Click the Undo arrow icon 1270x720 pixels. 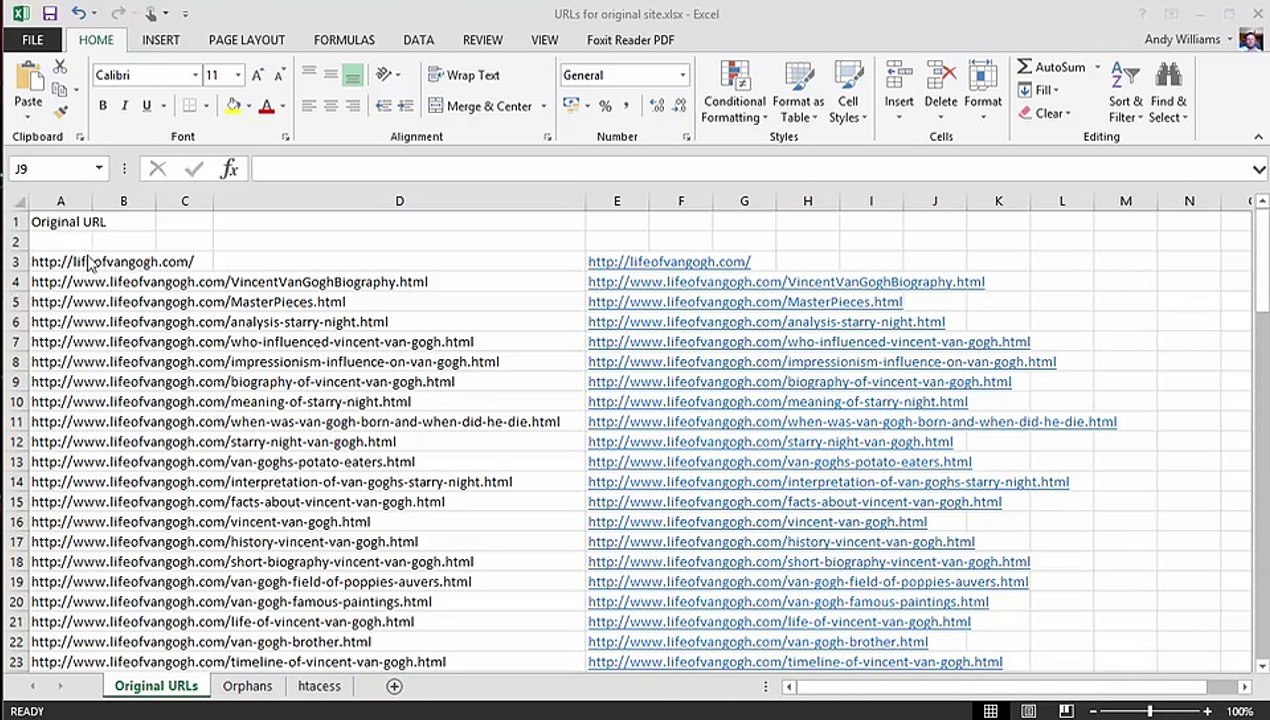pos(77,14)
